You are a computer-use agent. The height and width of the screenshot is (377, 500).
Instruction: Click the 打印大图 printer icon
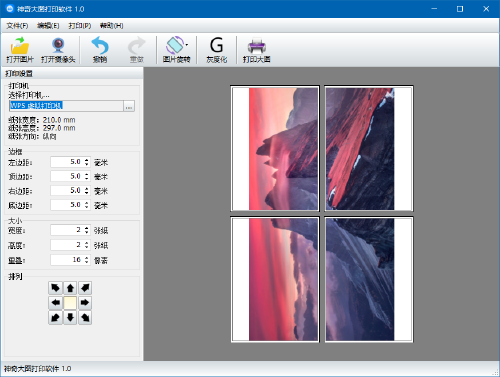(256, 50)
